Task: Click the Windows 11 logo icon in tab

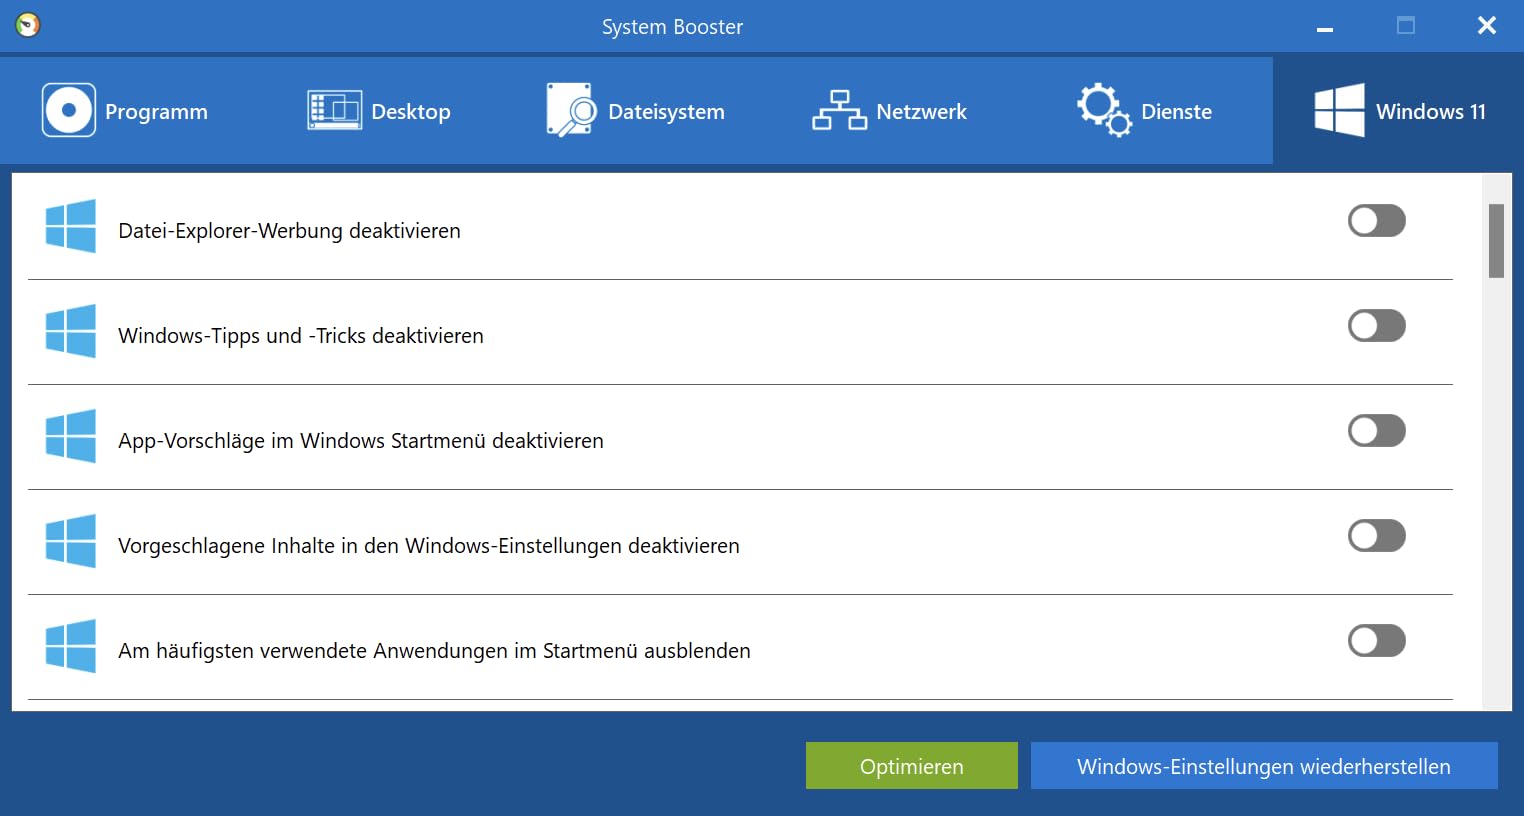Action: (x=1339, y=110)
